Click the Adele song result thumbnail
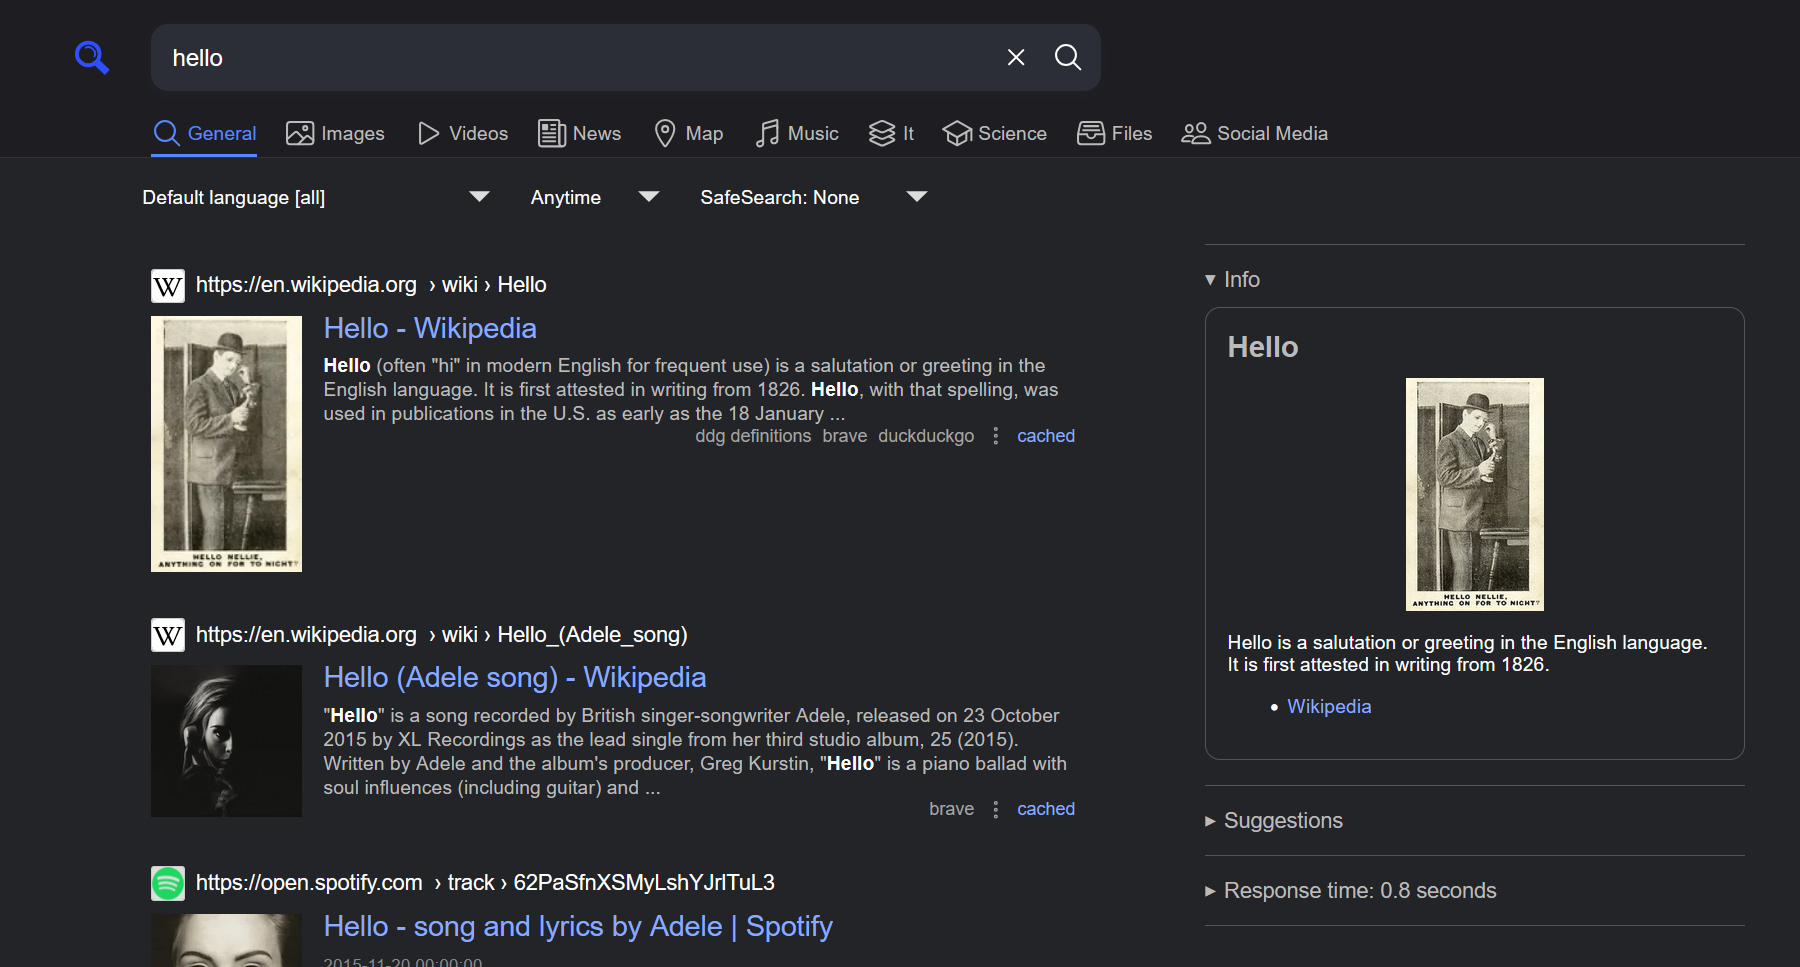 pyautogui.click(x=226, y=741)
